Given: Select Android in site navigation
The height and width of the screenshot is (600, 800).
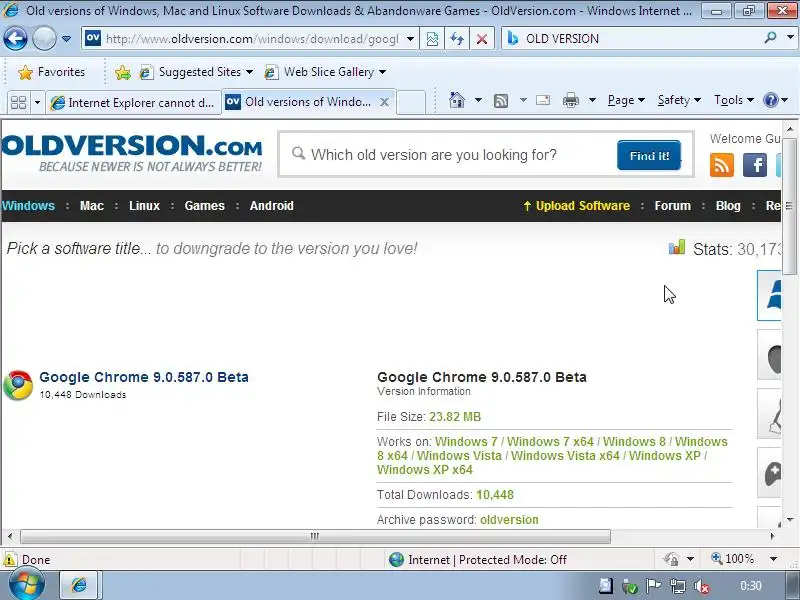Looking at the screenshot, I should (271, 206).
